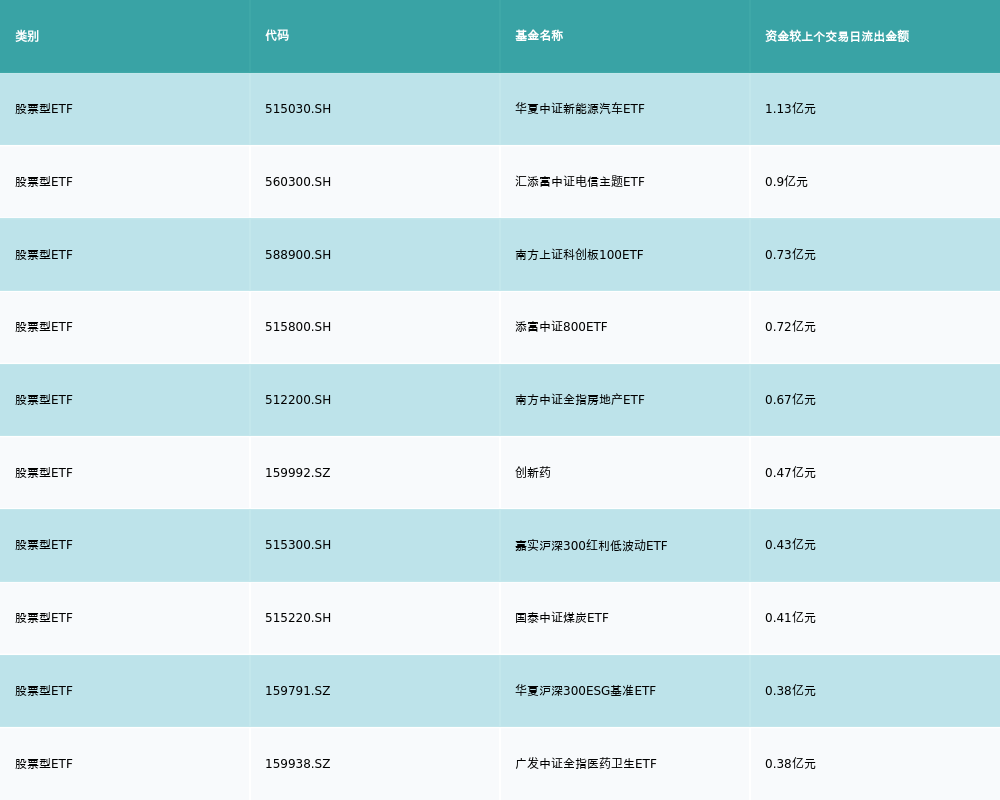Click fund name 国泰中证煤炭ETF
This screenshot has width=1000, height=800.
coord(562,618)
